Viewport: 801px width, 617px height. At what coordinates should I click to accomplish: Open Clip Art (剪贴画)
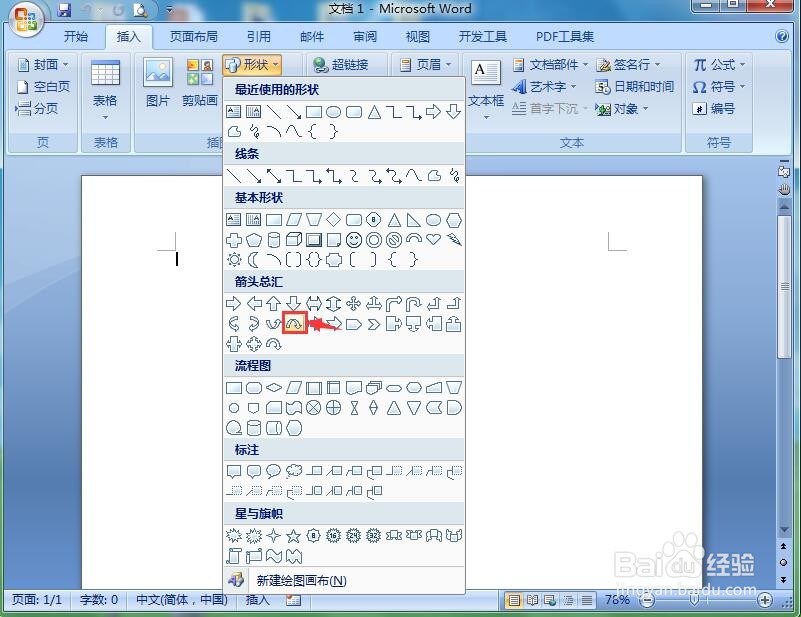200,83
